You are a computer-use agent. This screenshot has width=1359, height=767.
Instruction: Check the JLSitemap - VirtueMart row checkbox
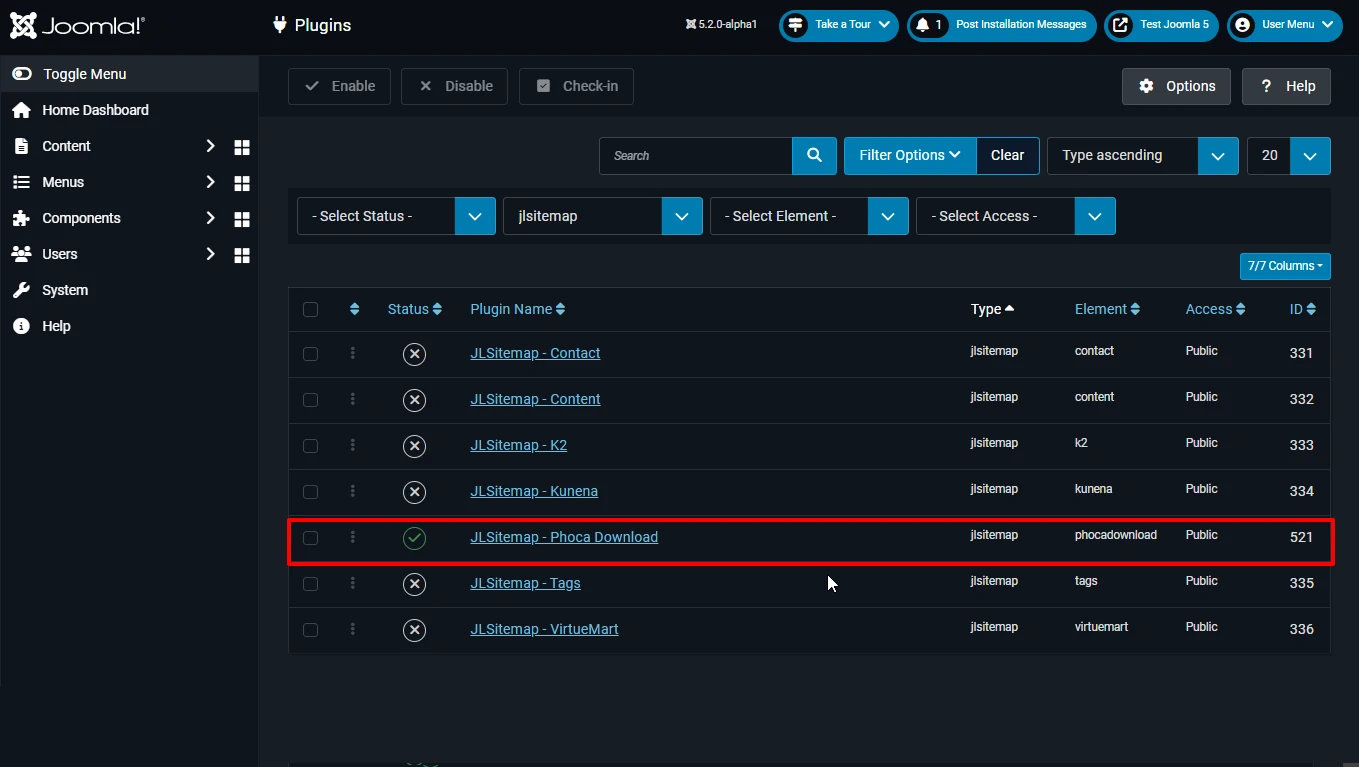[x=310, y=630]
